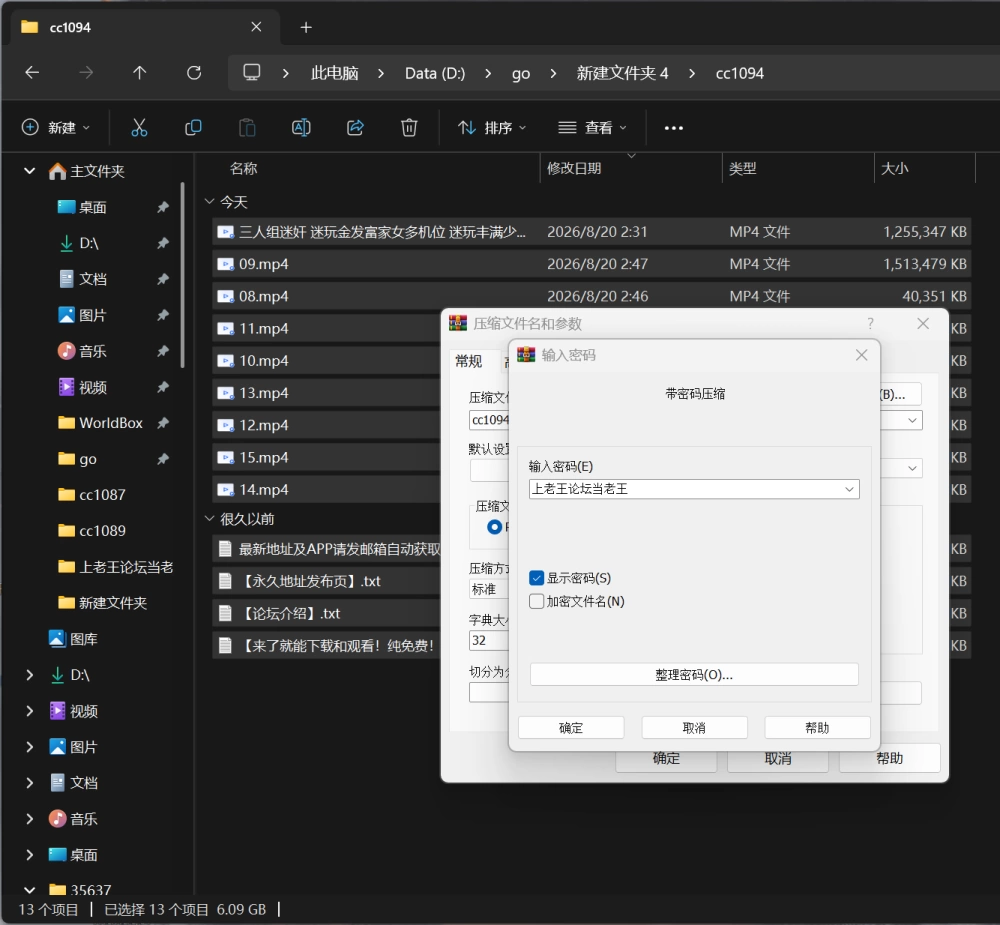This screenshot has width=1000, height=925.
Task: Enable 加密文件名(N) checkbox
Action: pyautogui.click(x=536, y=601)
